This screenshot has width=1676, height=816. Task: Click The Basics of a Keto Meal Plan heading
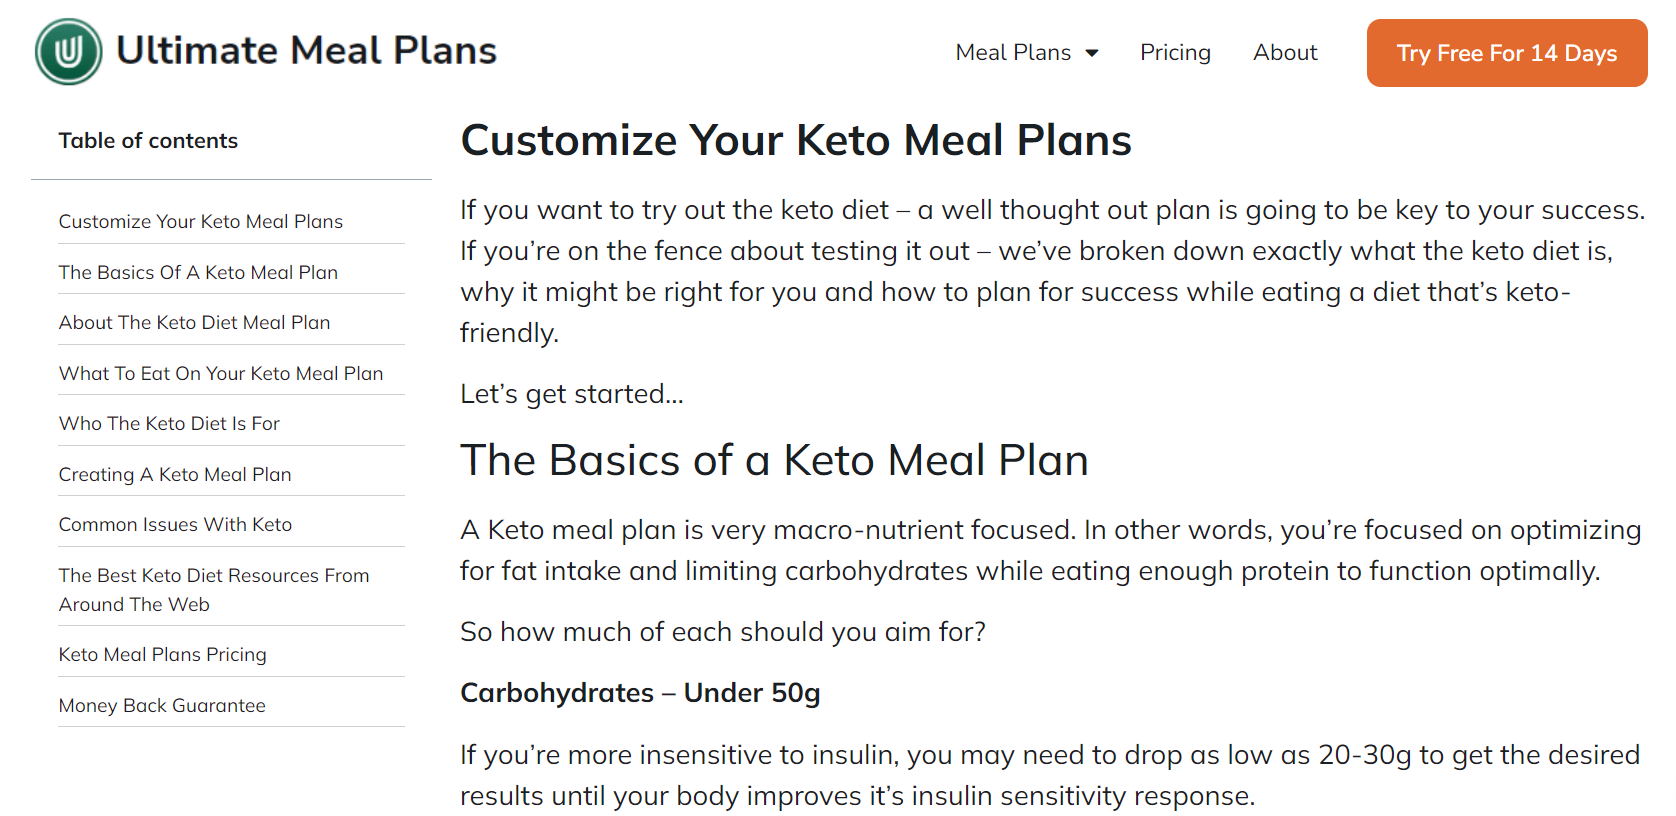[x=774, y=460]
